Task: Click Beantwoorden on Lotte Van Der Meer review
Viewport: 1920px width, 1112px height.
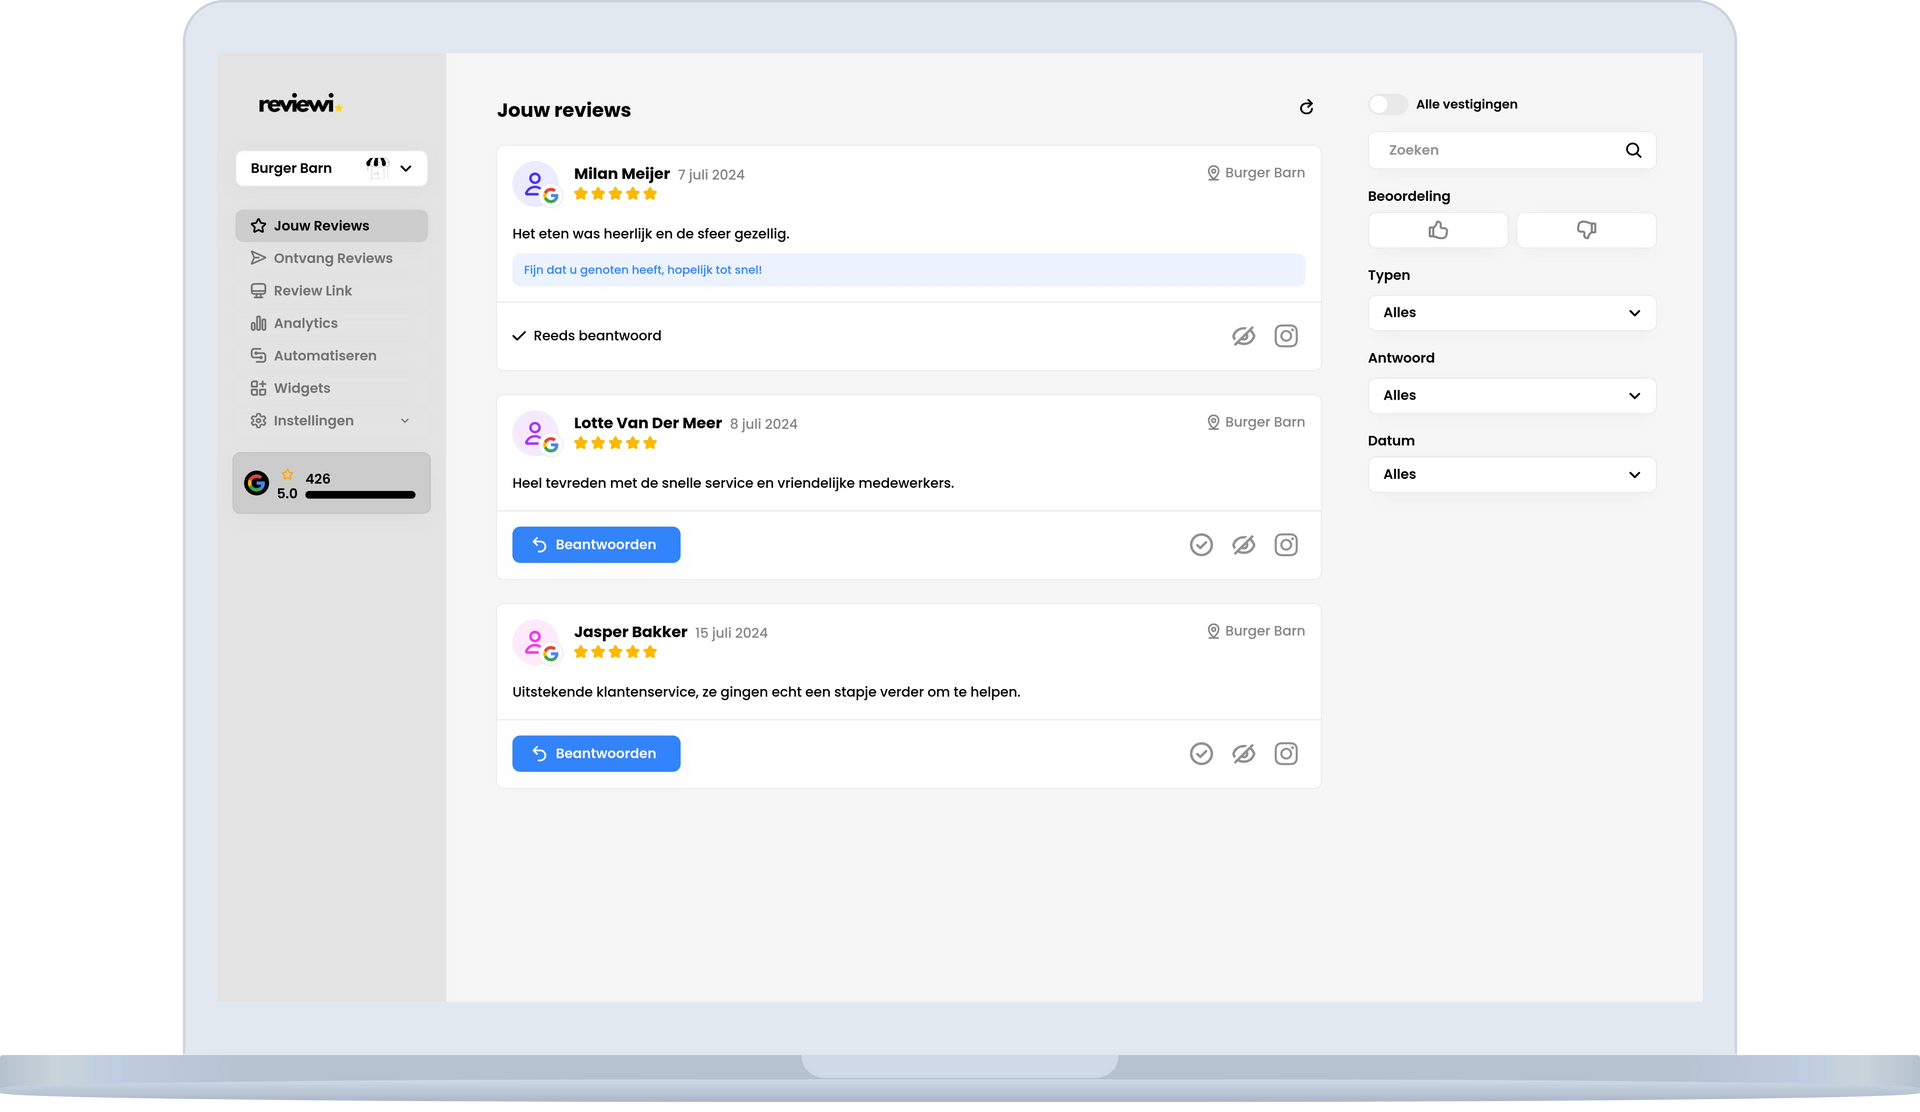Action: tap(596, 545)
